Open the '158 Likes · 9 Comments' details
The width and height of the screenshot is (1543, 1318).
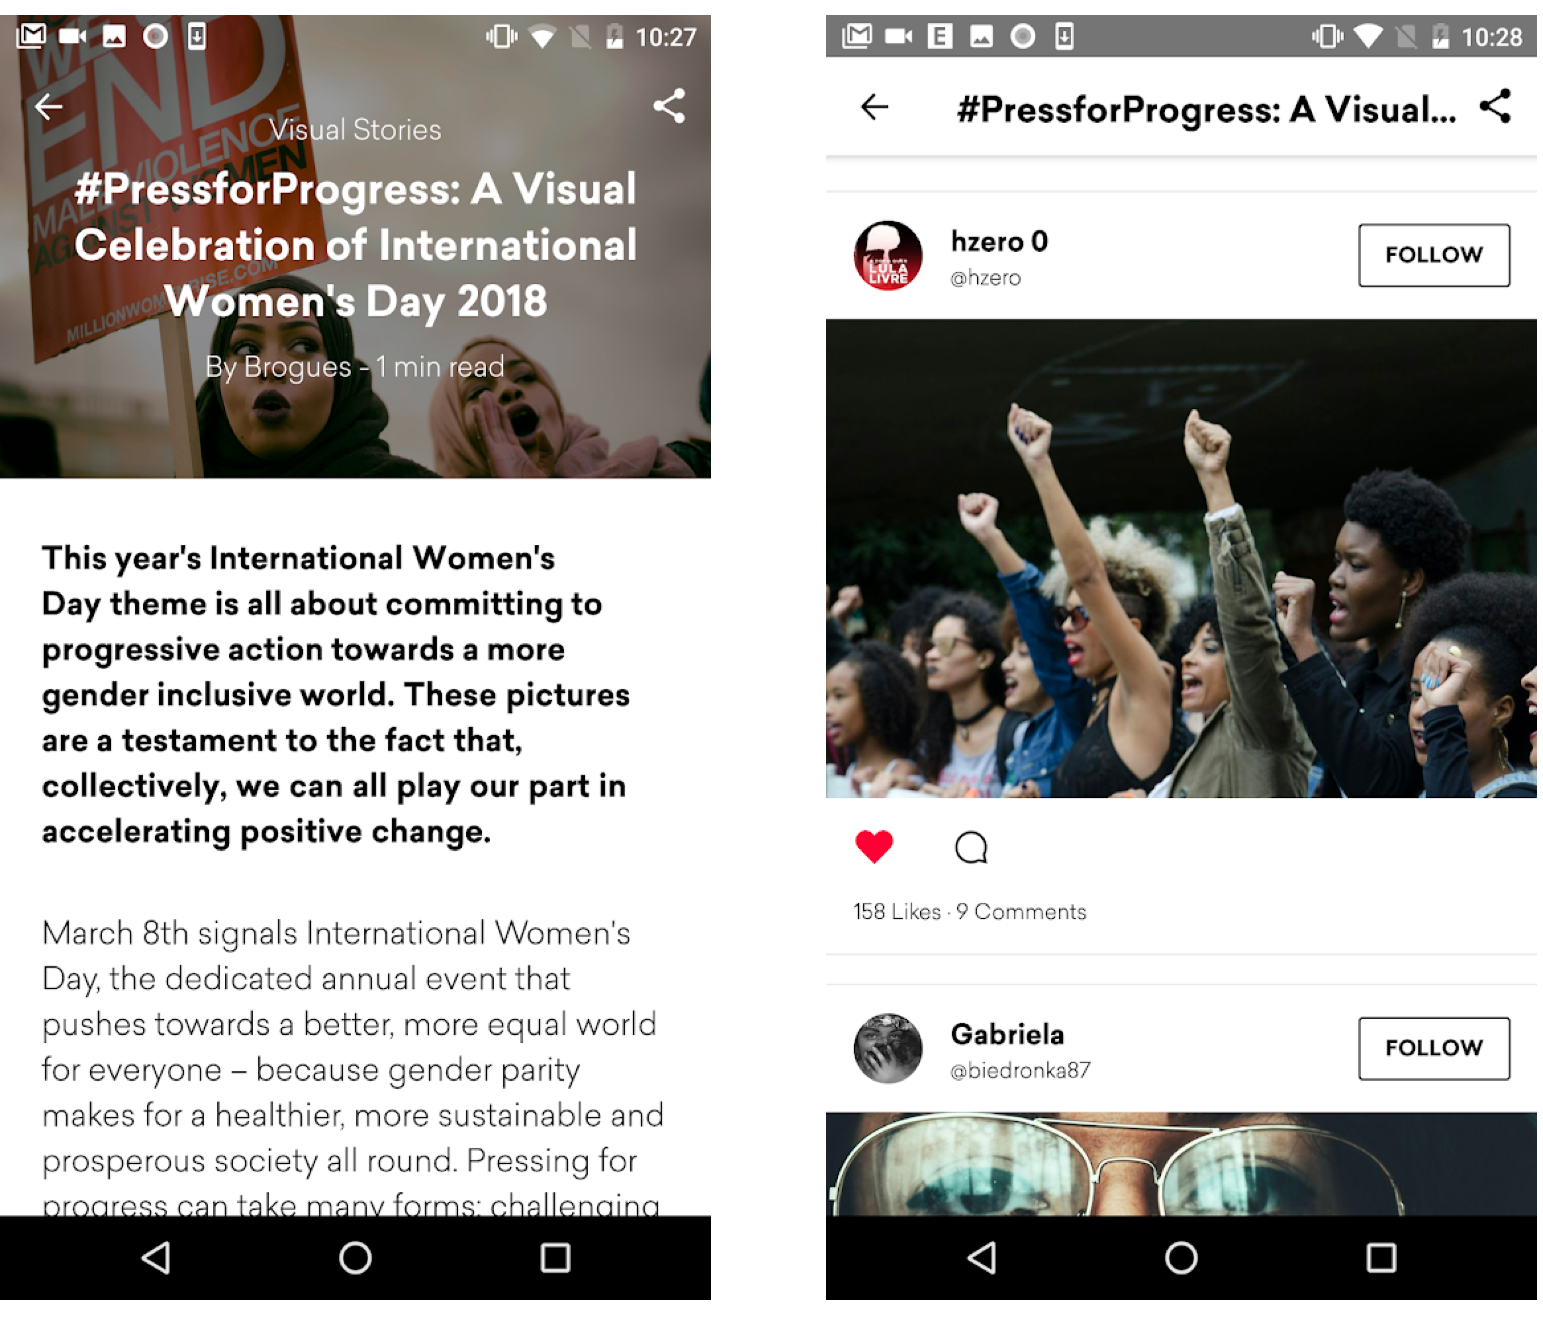(969, 912)
